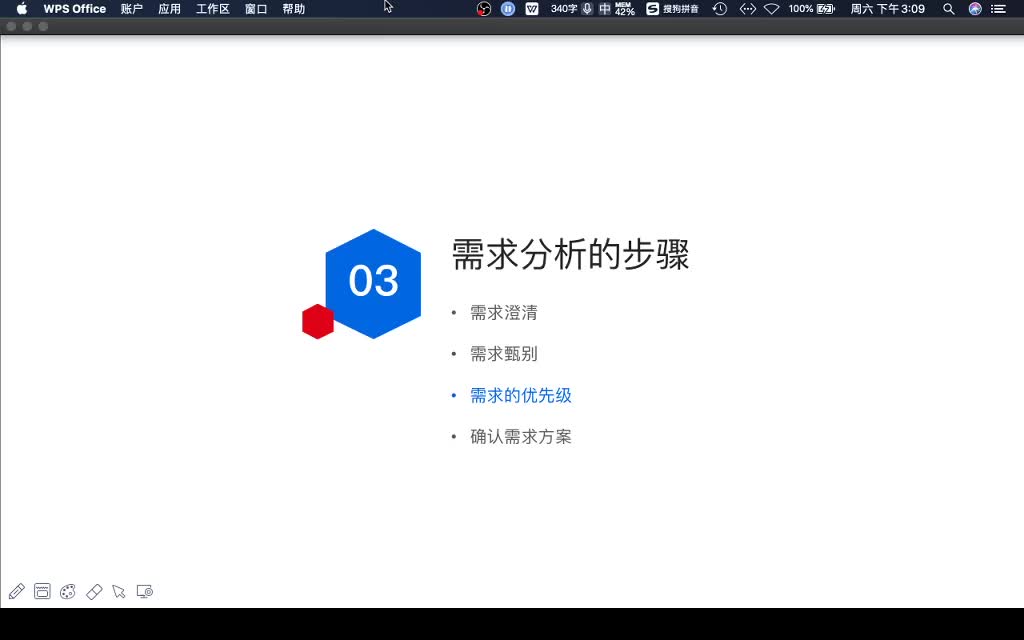Open the ink color palette

click(x=68, y=592)
